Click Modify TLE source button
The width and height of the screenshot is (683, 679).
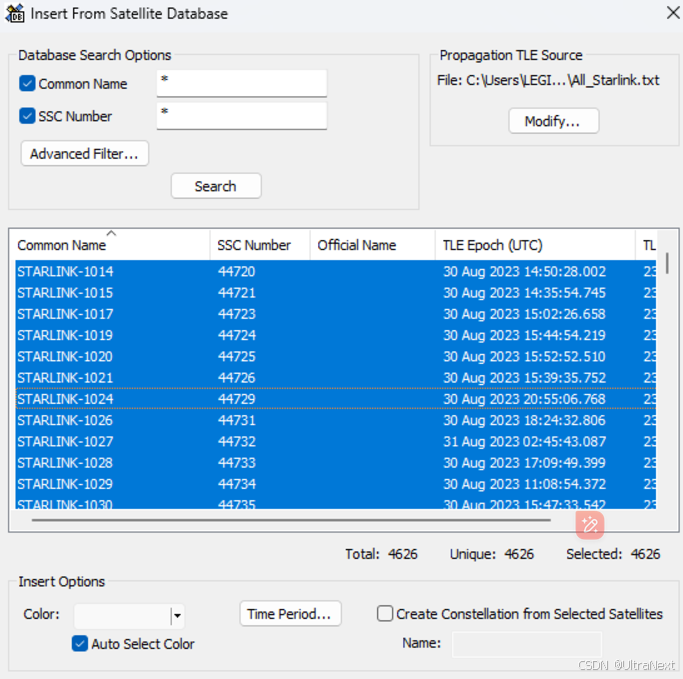click(x=554, y=121)
